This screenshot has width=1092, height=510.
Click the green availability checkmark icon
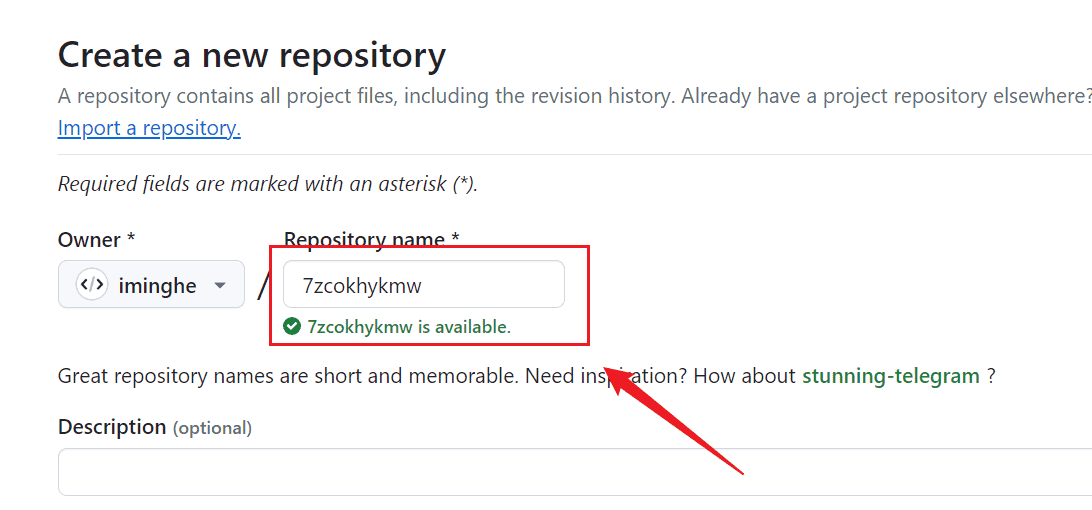click(292, 326)
